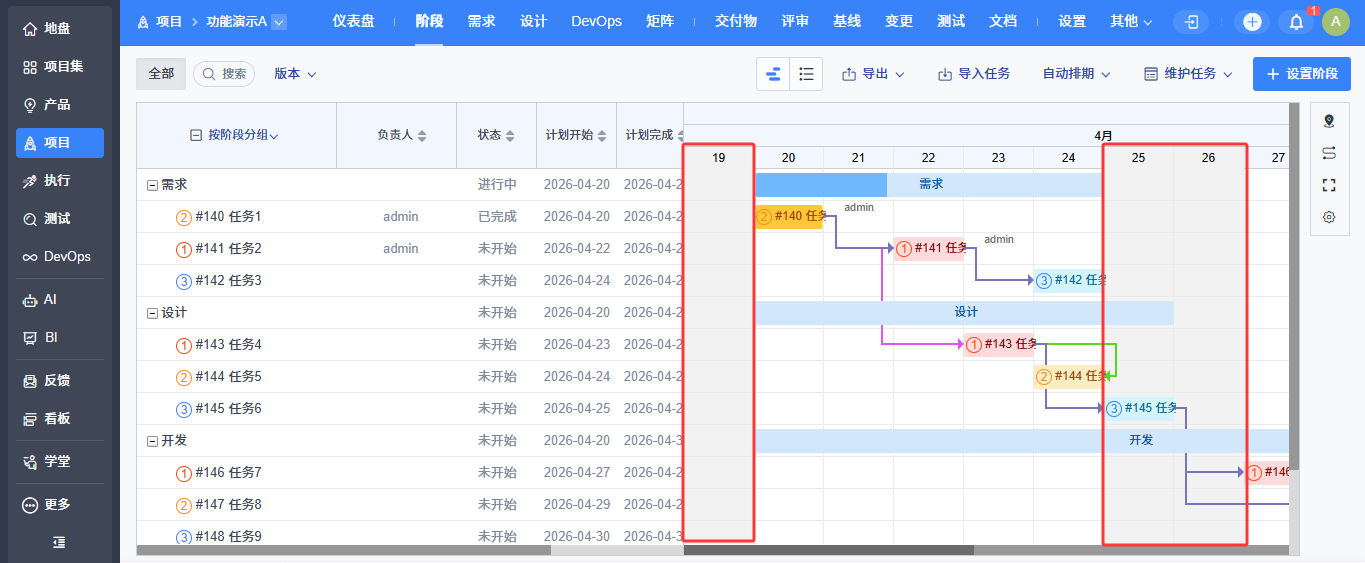Image resolution: width=1365 pixels, height=563 pixels.
Task: Open DevOps in the left sidebar
Action: [60, 257]
